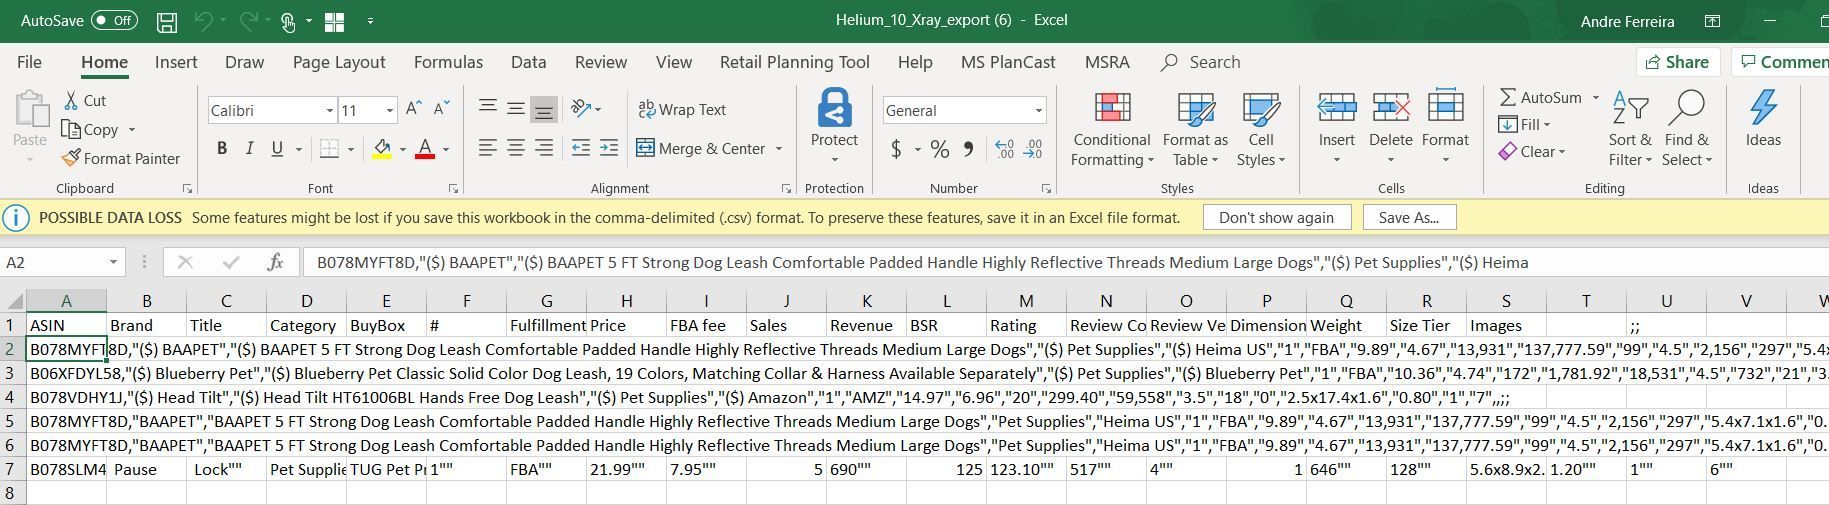Click the Decrease Indent icon
1829x505 pixels.
click(580, 148)
